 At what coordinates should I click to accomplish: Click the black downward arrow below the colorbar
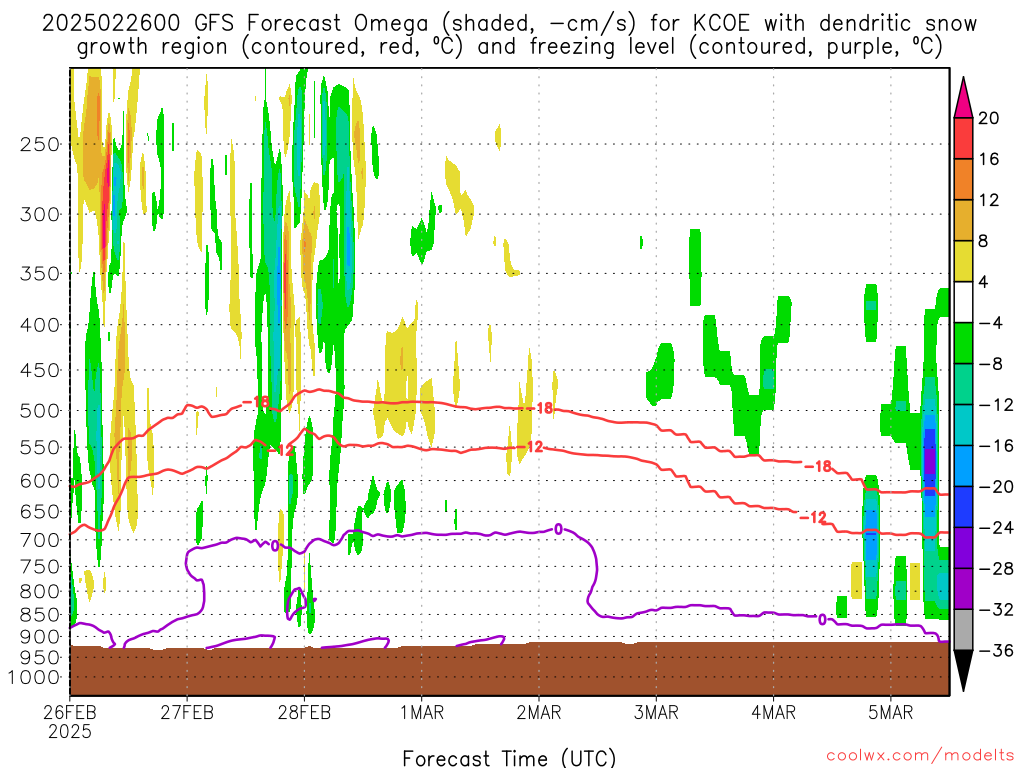point(963,671)
